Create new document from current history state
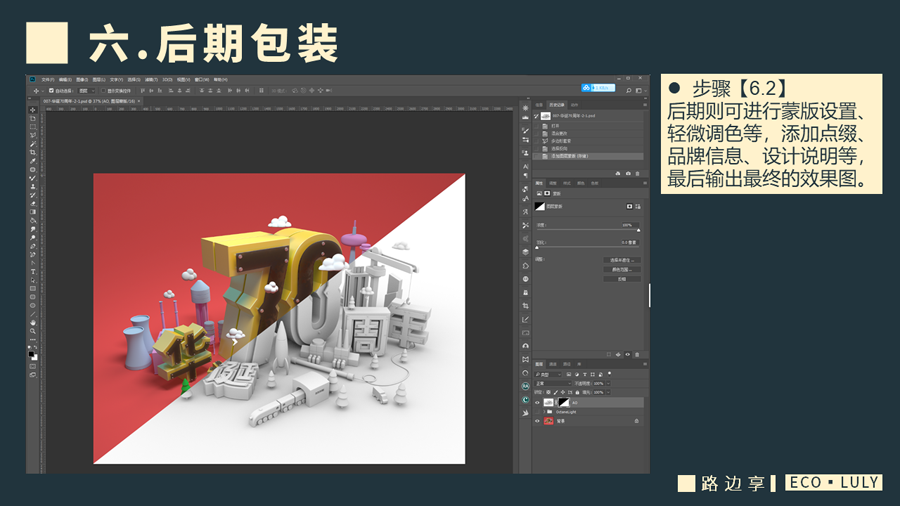Image resolution: width=900 pixels, height=506 pixels. [x=618, y=173]
